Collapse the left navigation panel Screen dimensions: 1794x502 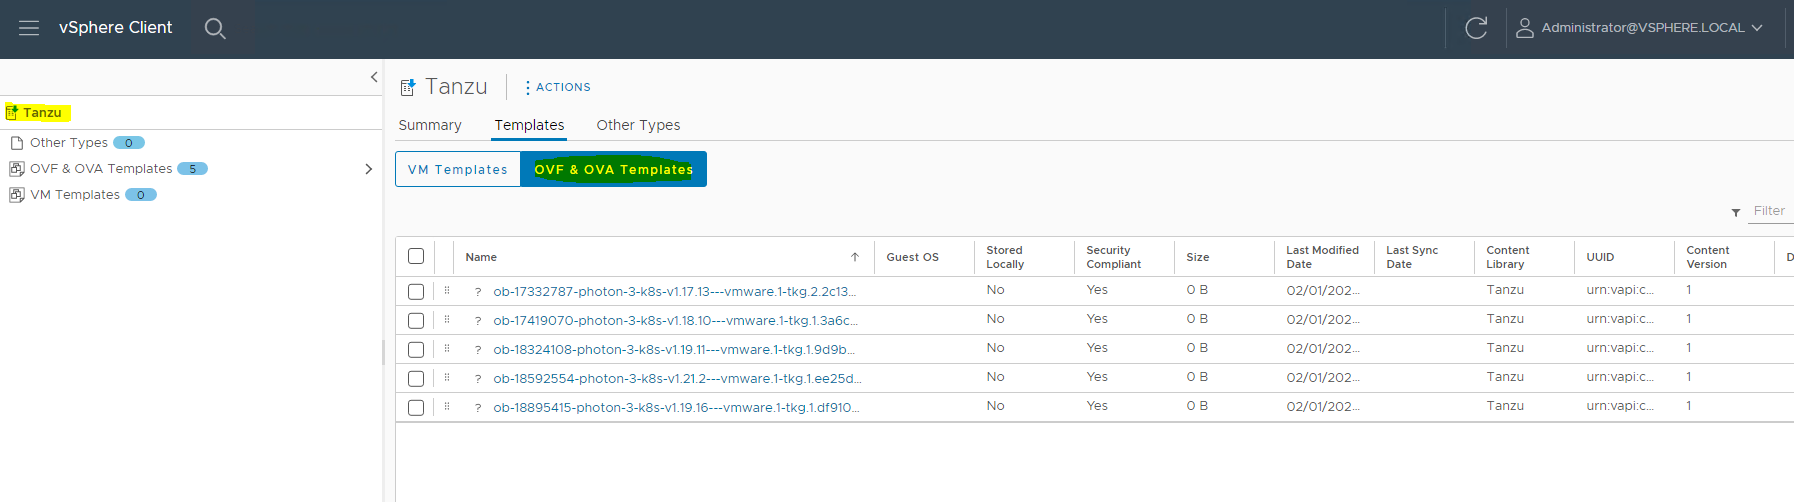(374, 77)
